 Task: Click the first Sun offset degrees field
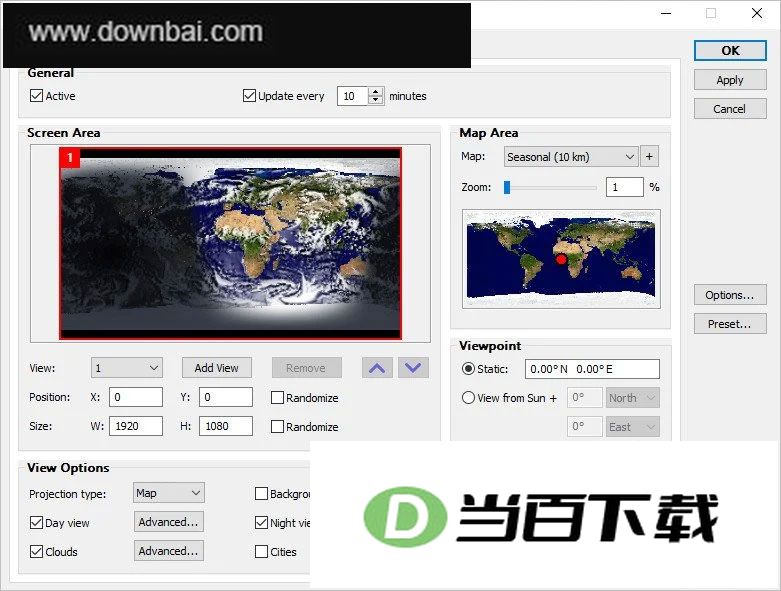(585, 398)
